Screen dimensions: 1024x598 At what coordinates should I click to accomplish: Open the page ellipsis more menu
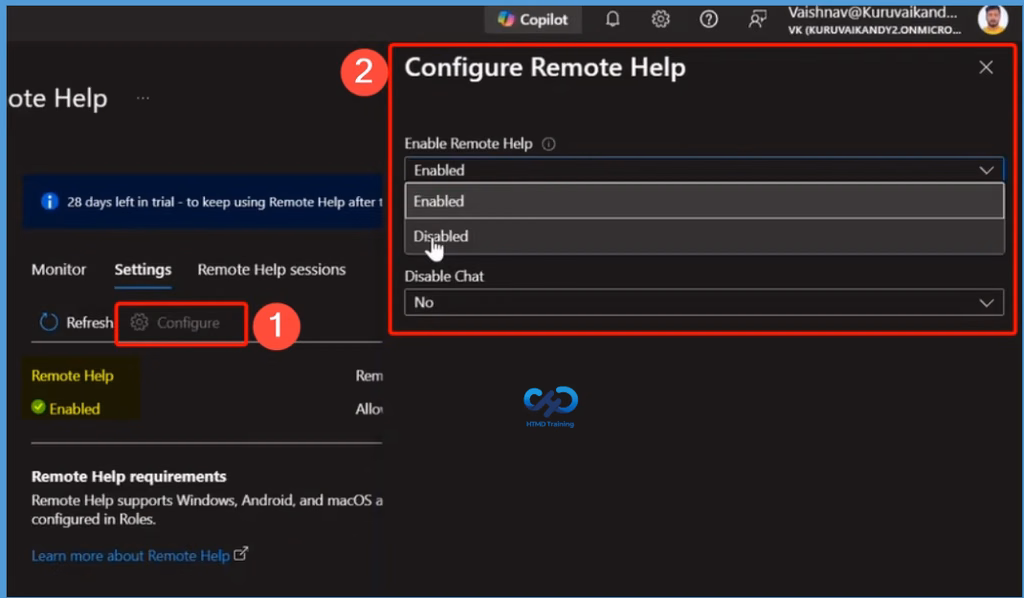coord(143,98)
